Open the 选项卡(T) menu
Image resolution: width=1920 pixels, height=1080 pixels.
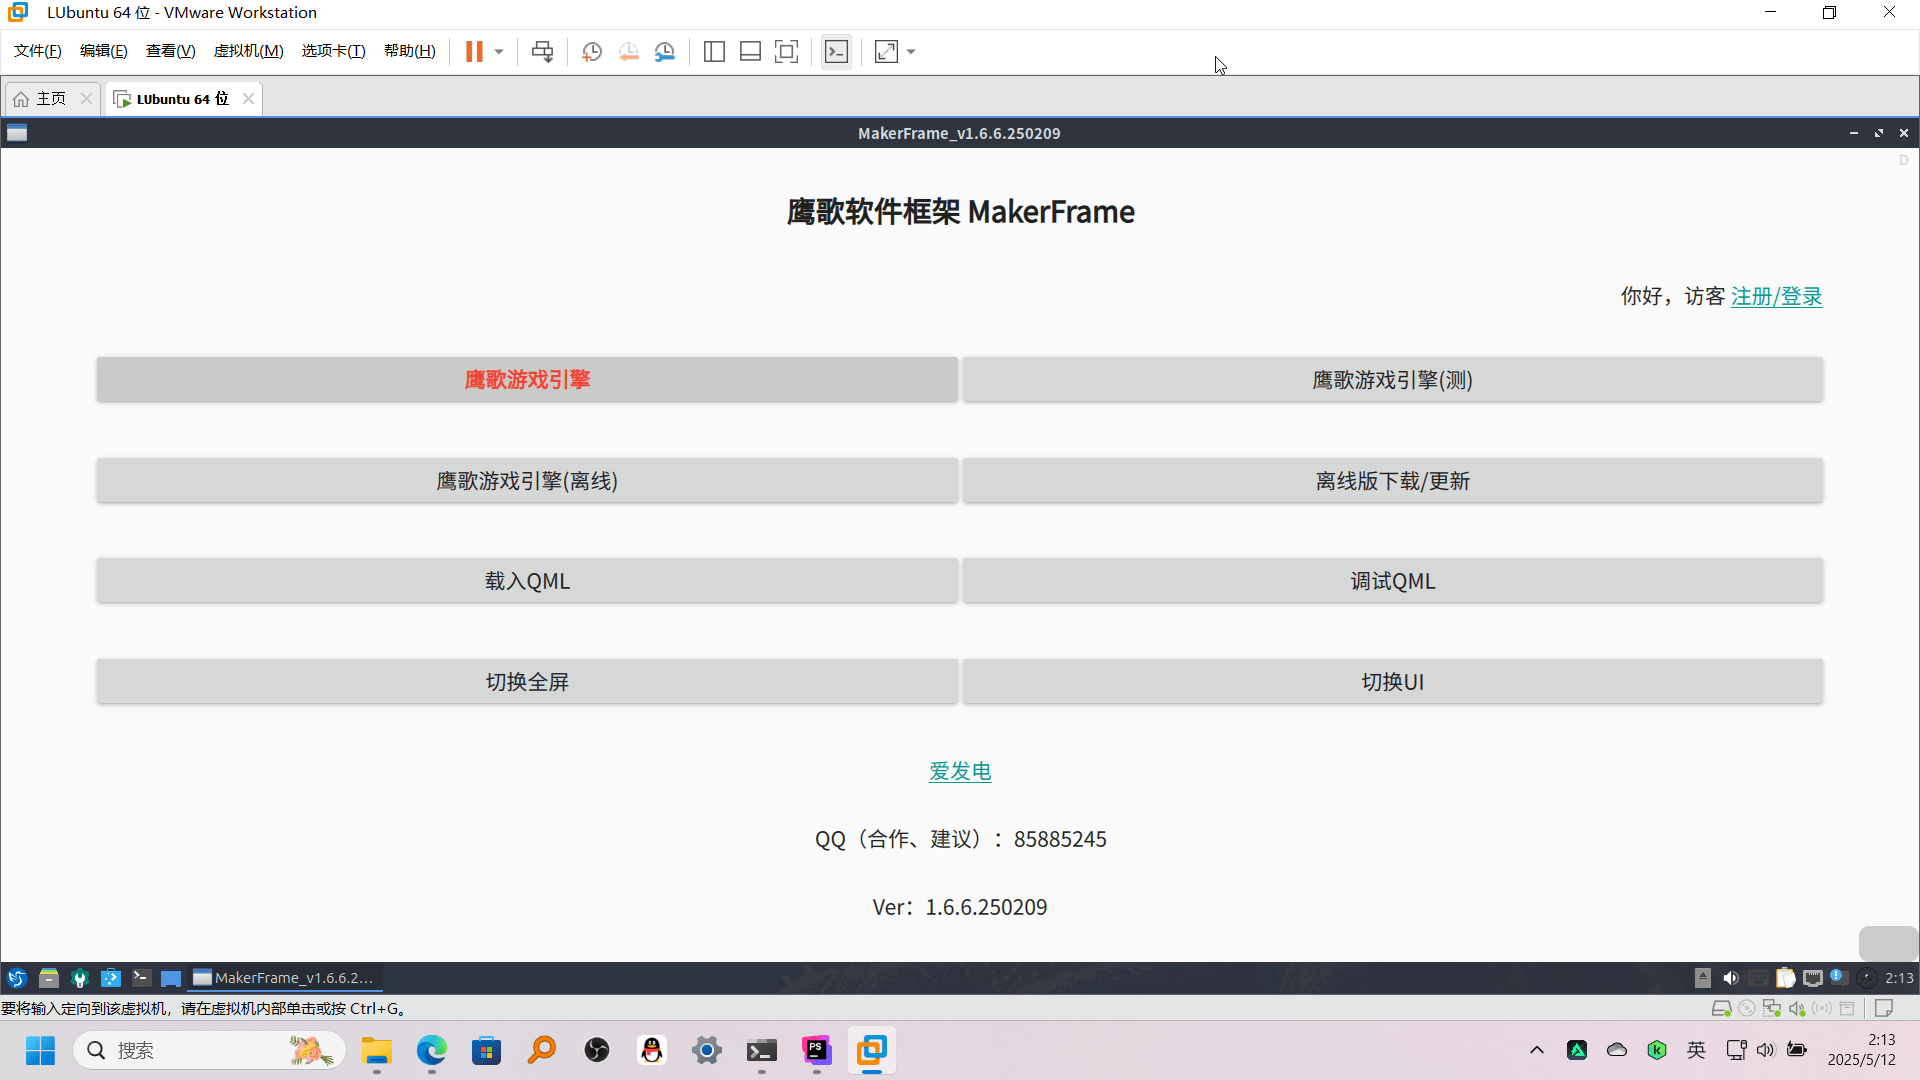334,51
